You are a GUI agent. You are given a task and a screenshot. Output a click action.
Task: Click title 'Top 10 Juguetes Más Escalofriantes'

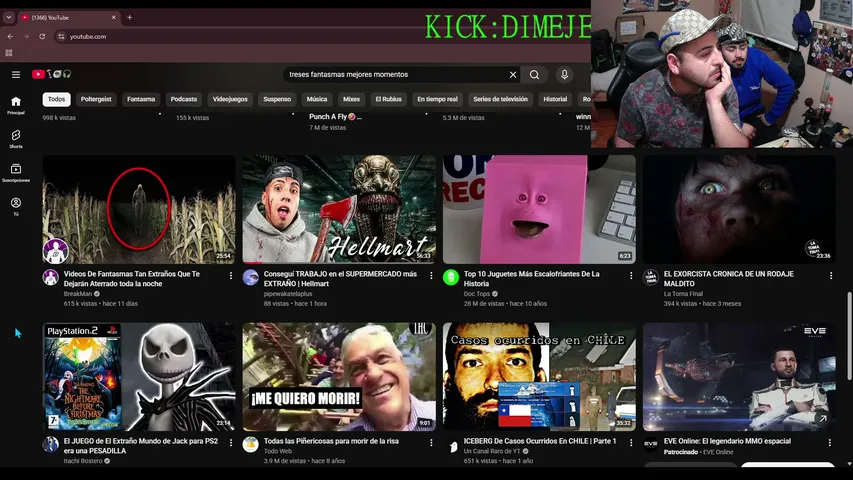(x=531, y=279)
